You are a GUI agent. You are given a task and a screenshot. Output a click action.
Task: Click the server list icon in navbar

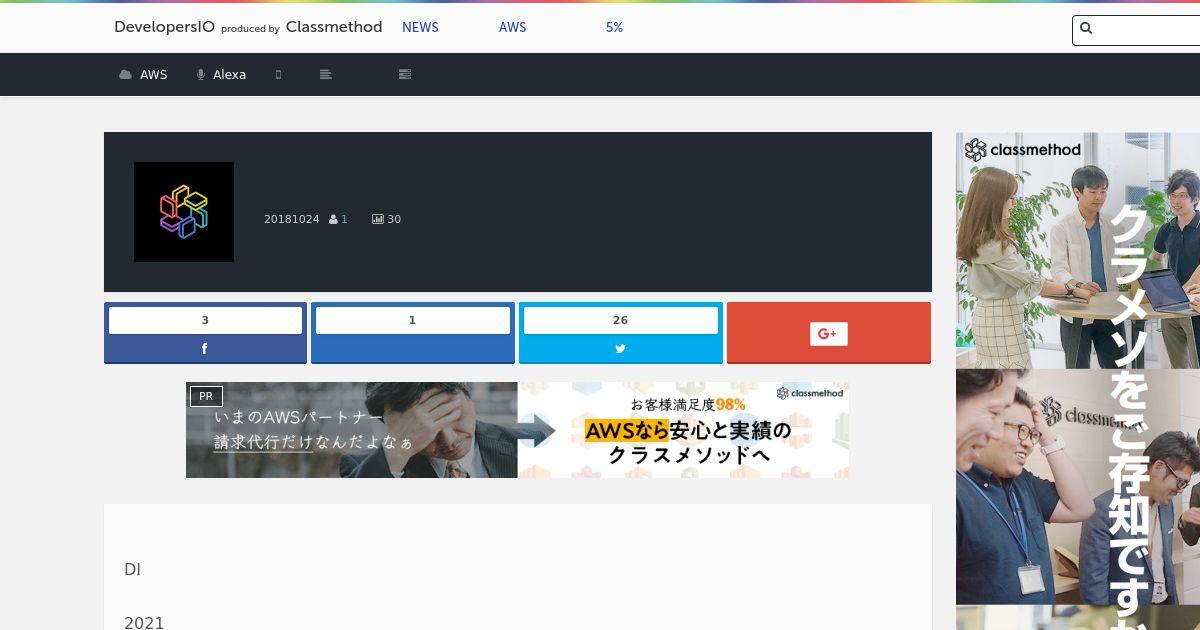click(x=404, y=74)
